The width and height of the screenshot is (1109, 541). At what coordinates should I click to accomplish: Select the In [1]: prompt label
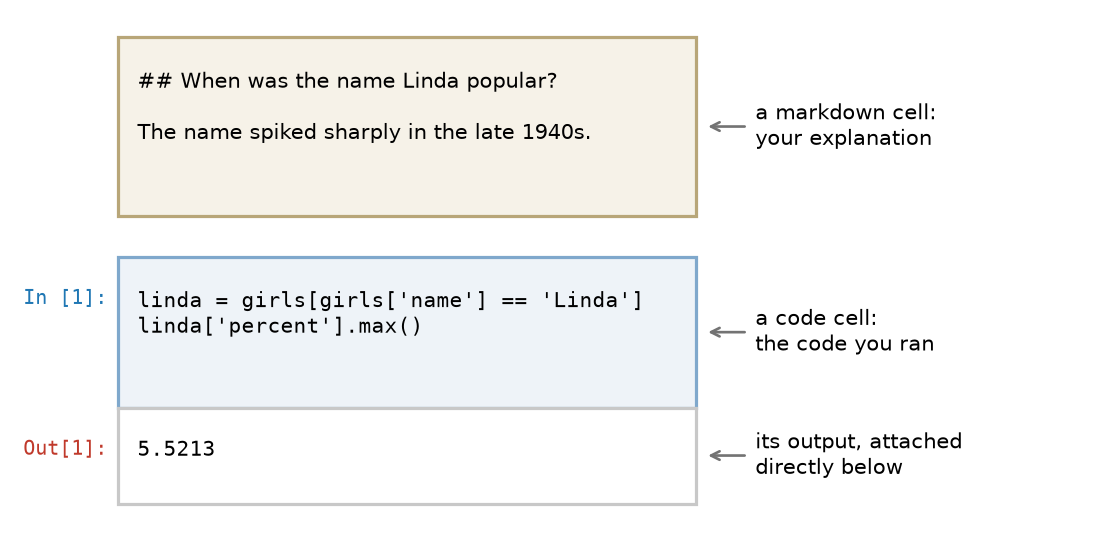(x=65, y=297)
